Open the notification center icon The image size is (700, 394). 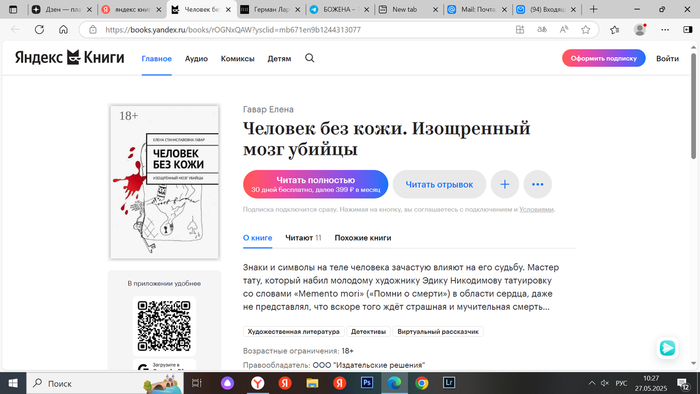683,383
